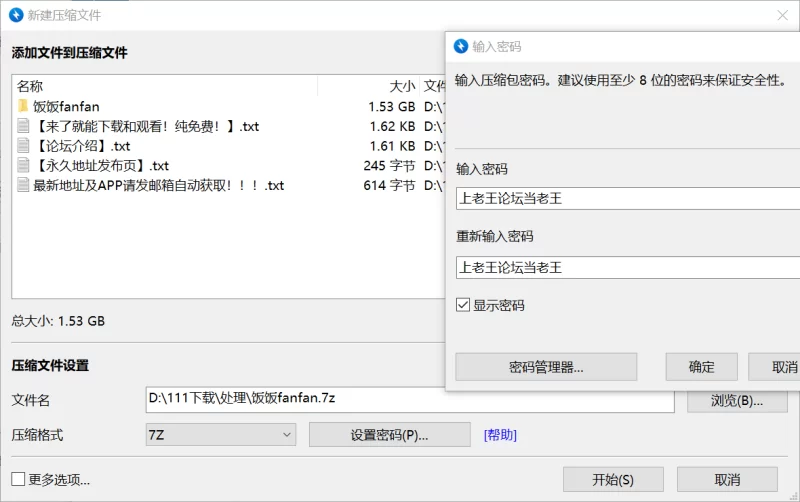Click the Bandizip logo in the main title bar
The image size is (800, 502).
tap(16, 15)
